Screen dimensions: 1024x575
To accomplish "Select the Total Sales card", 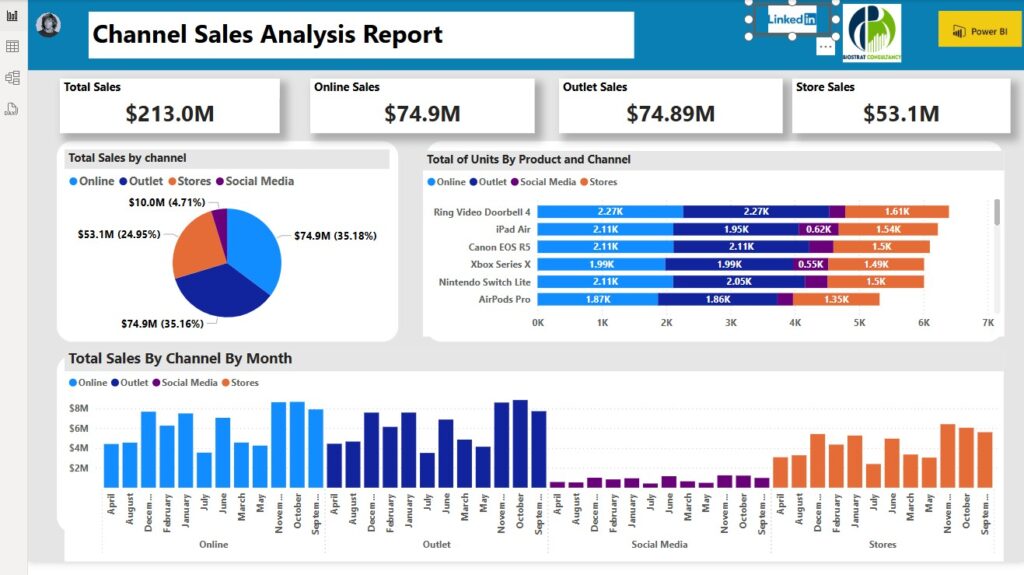I will pyautogui.click(x=169, y=105).
